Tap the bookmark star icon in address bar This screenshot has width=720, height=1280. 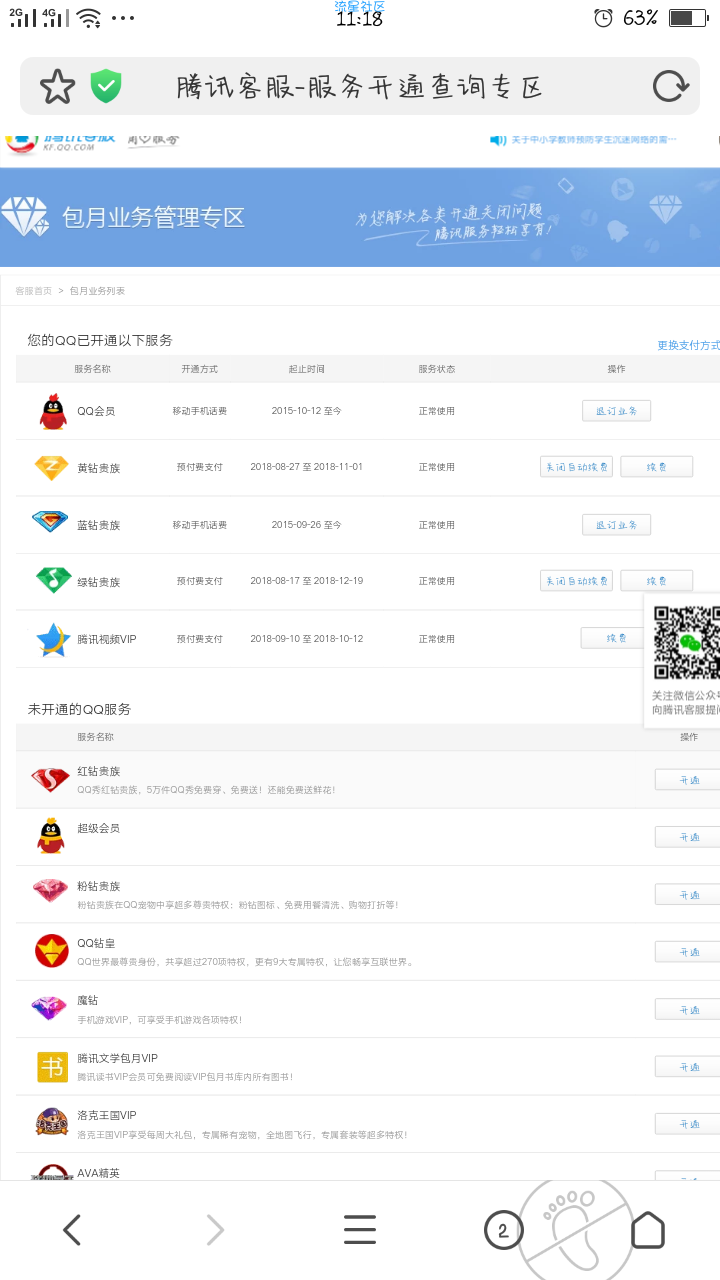[x=57, y=87]
